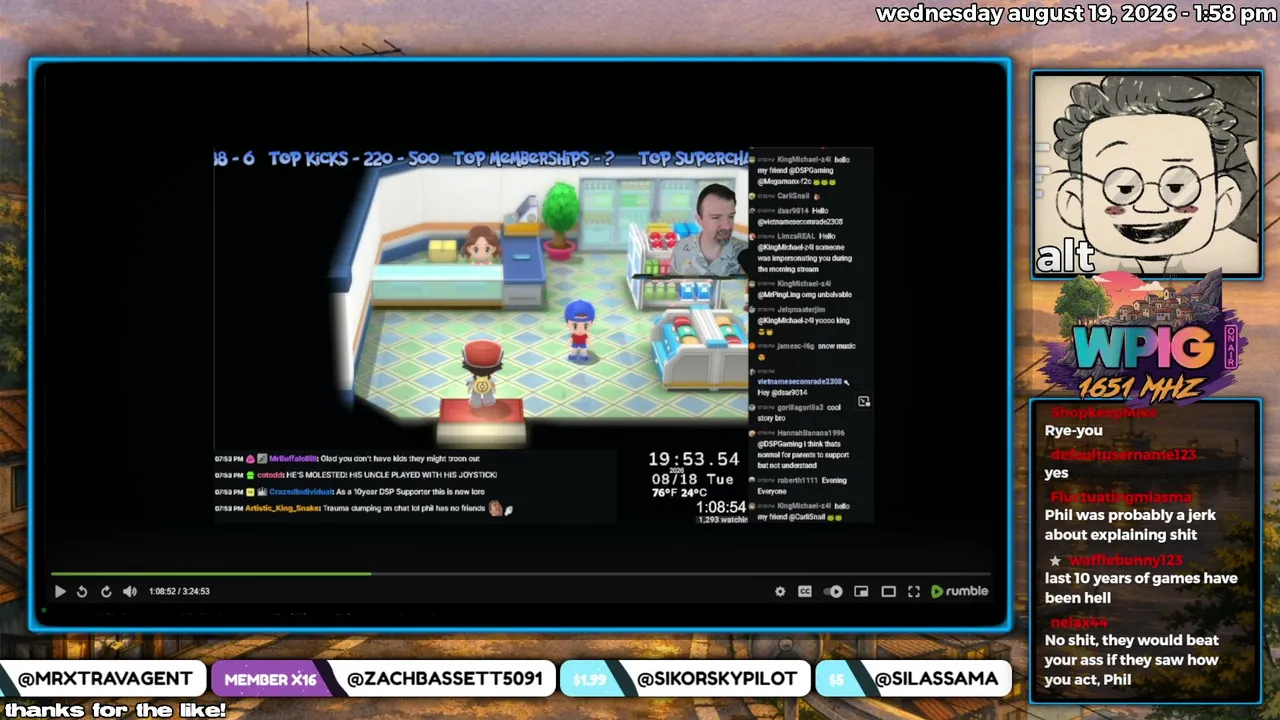The height and width of the screenshot is (720, 1280).
Task: Mute the video with the speaker icon
Action: point(130,591)
